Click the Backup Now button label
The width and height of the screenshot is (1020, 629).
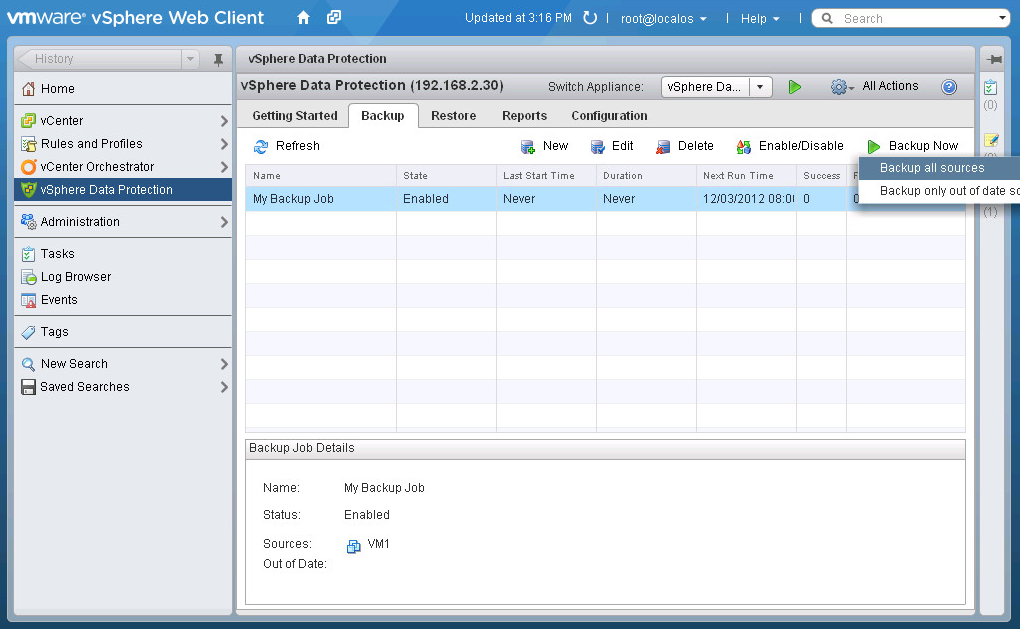pos(923,146)
